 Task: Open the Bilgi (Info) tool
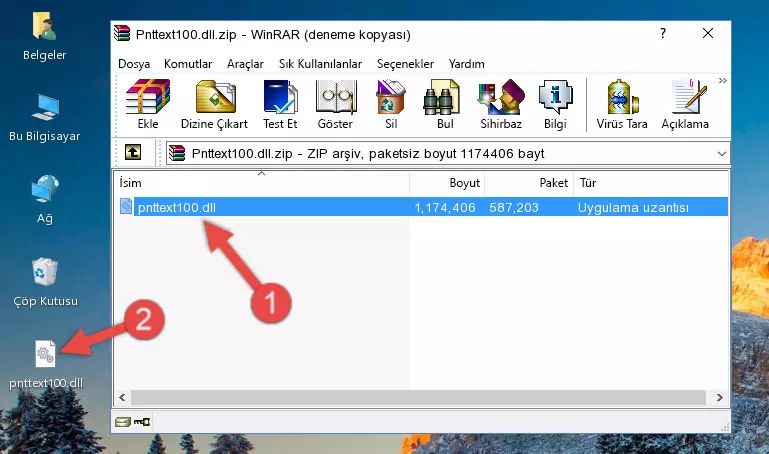(x=555, y=104)
